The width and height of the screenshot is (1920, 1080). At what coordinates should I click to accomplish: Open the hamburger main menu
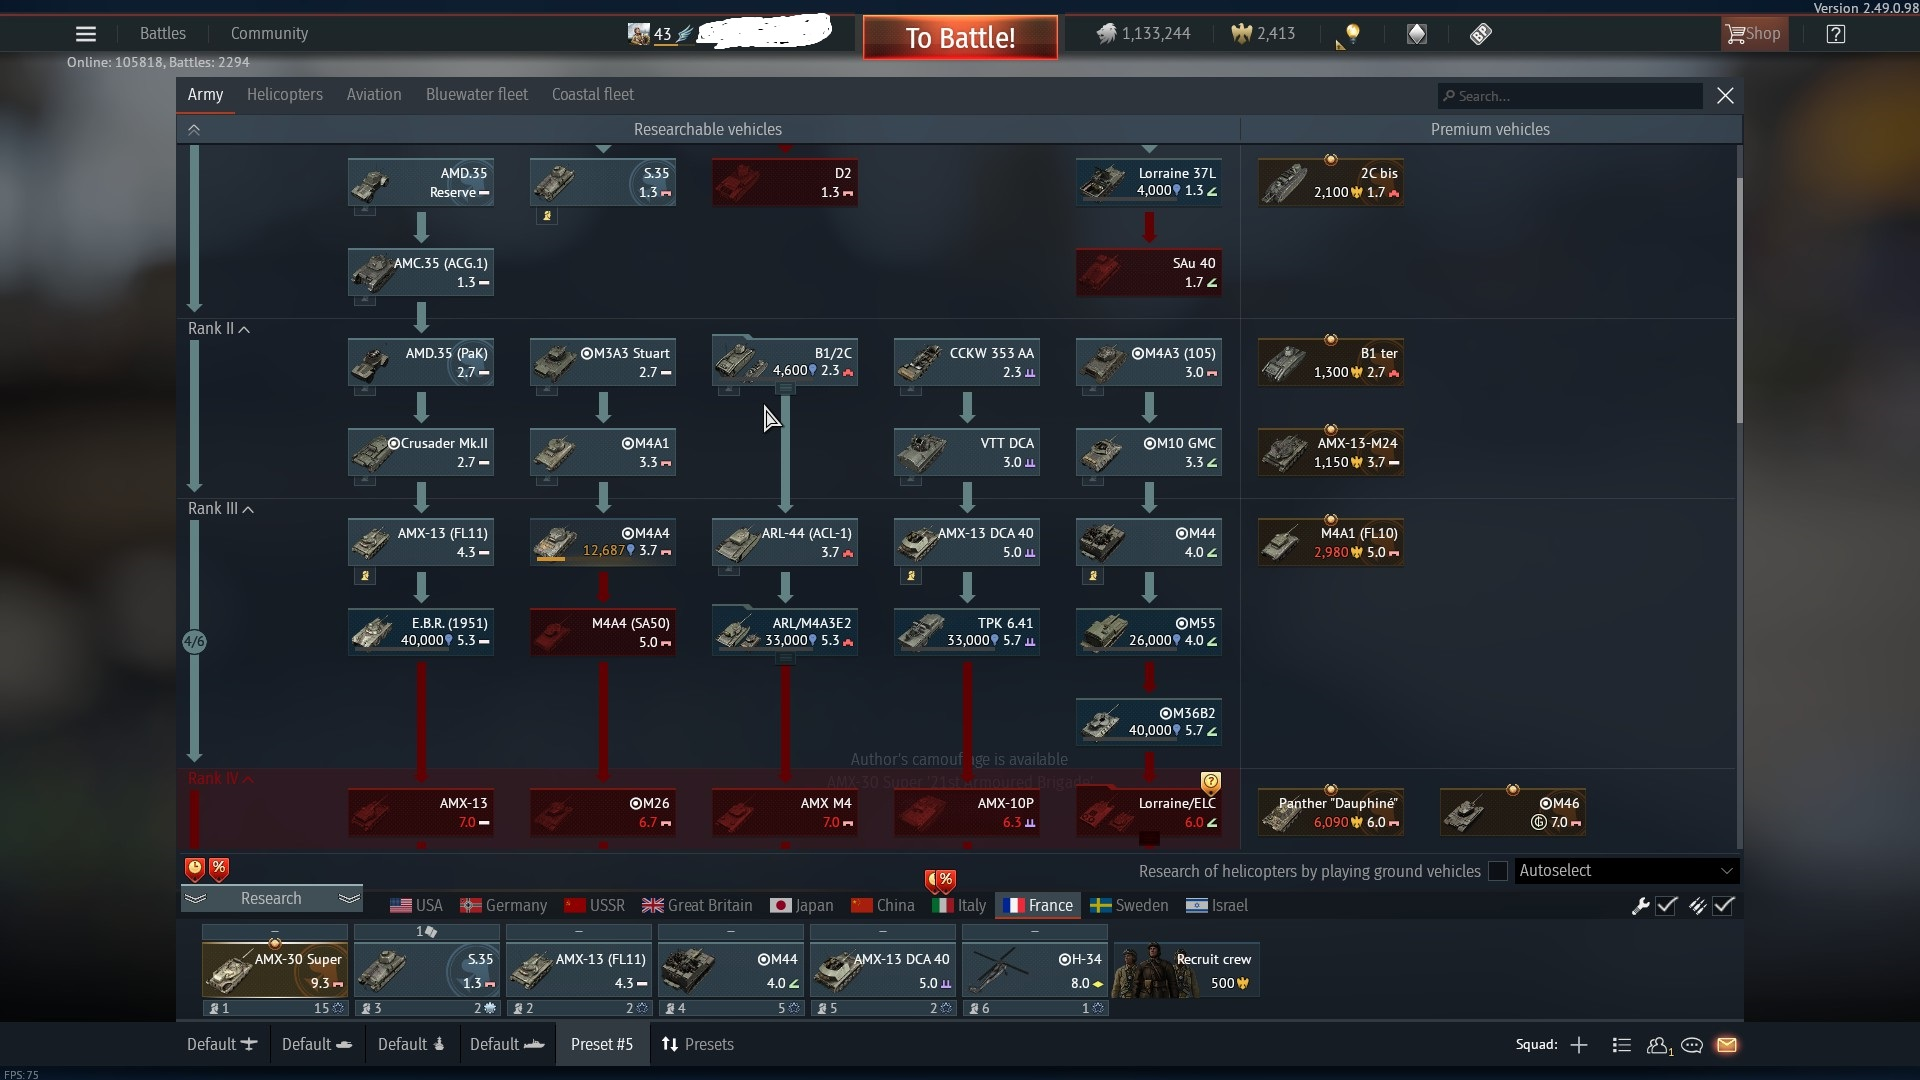(86, 34)
